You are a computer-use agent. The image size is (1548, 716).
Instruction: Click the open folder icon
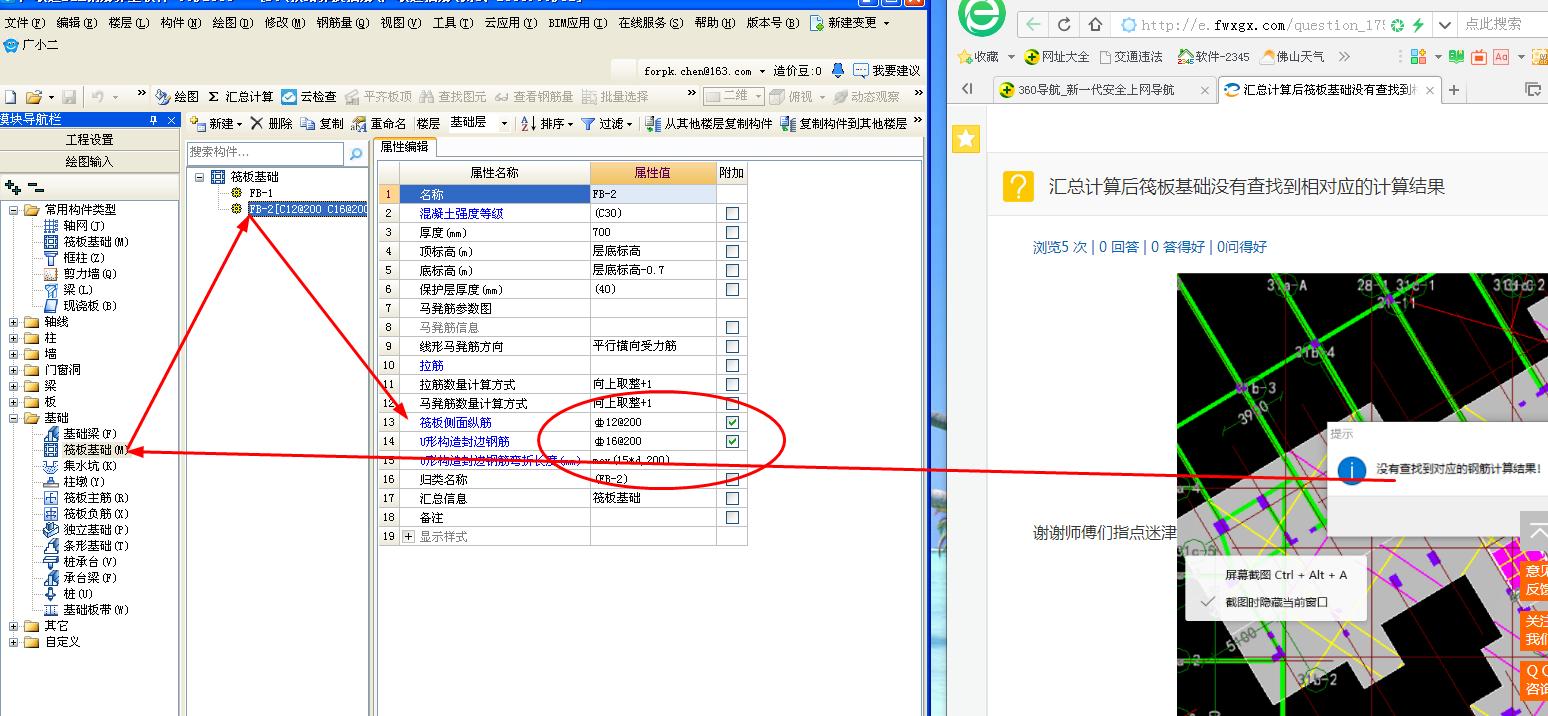(34, 97)
